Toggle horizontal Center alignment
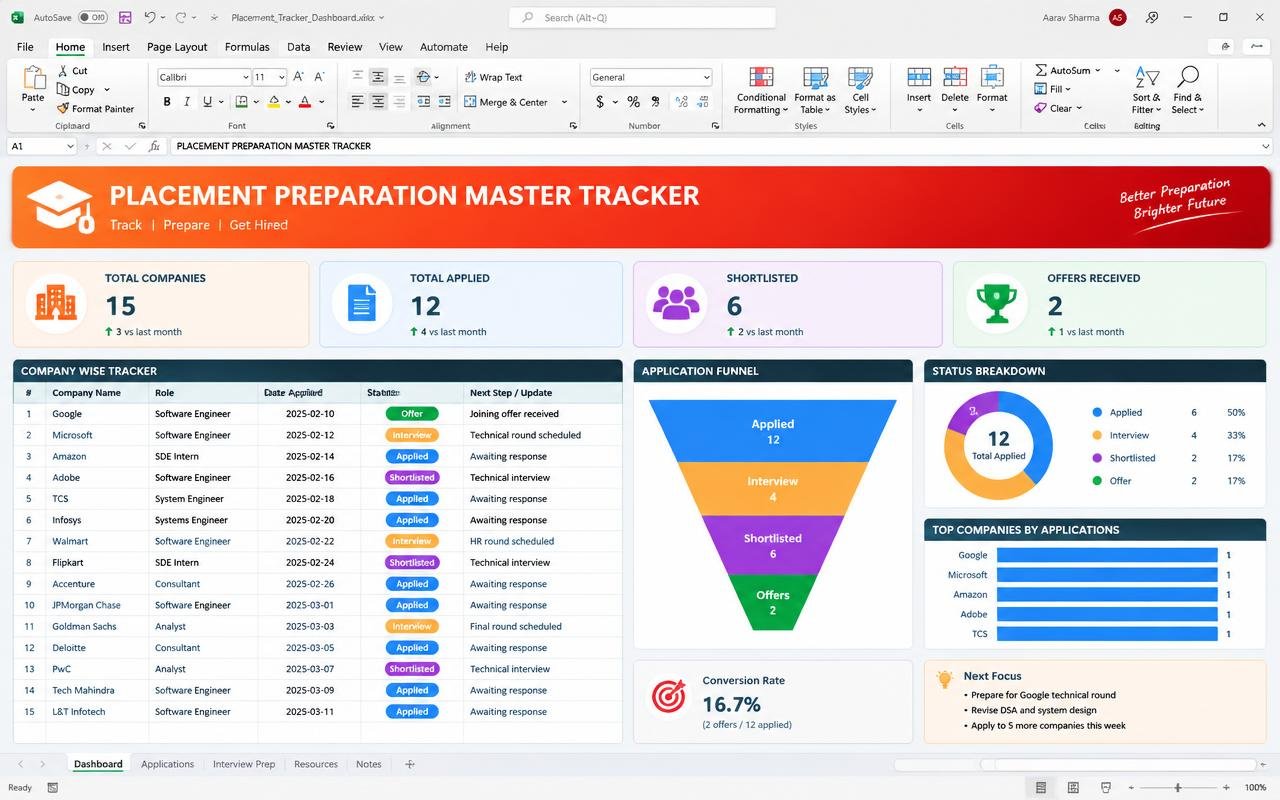 coord(378,102)
